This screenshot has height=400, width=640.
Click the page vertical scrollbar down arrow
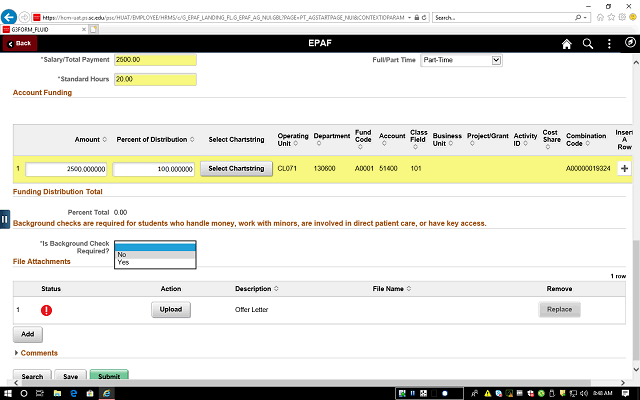click(636, 369)
